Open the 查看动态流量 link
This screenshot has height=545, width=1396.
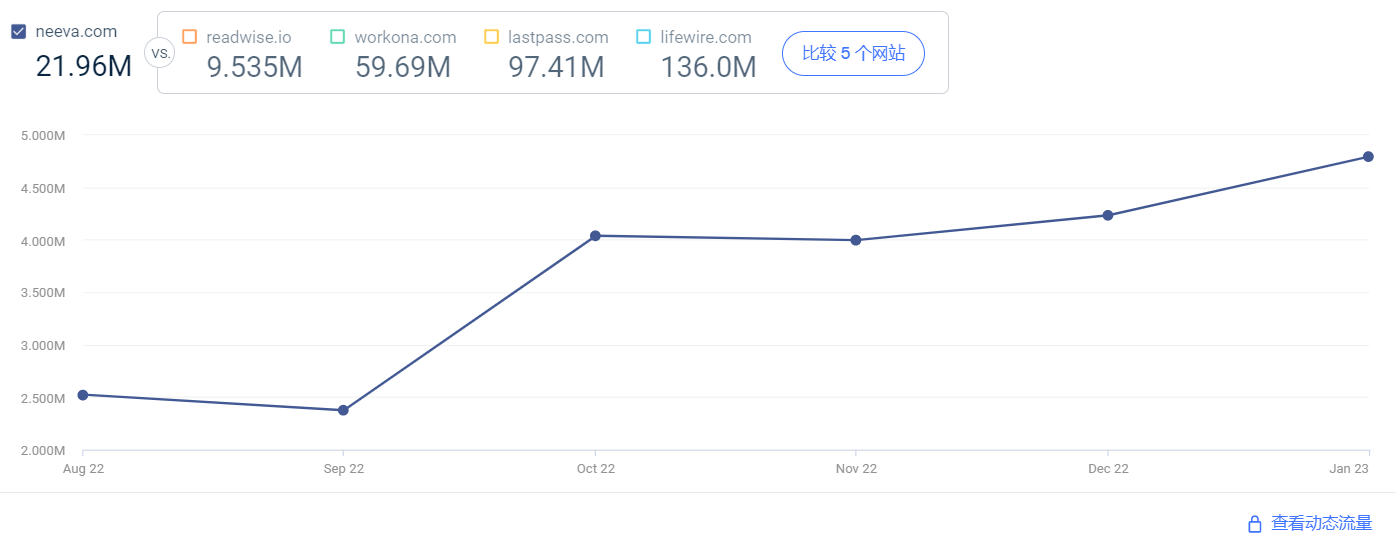(x=1321, y=523)
